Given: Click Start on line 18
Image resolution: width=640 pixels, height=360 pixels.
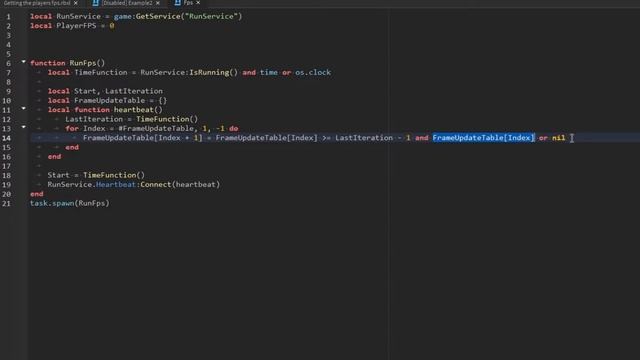Looking at the screenshot, I should click(x=58, y=175).
